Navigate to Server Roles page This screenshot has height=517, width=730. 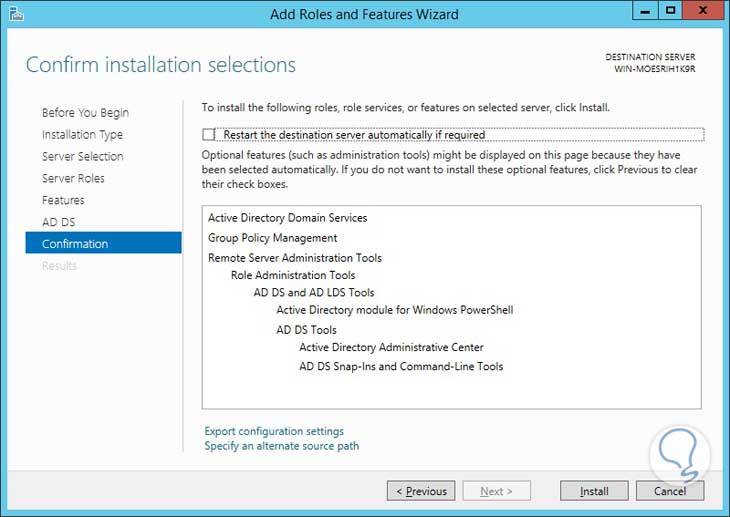tap(73, 179)
